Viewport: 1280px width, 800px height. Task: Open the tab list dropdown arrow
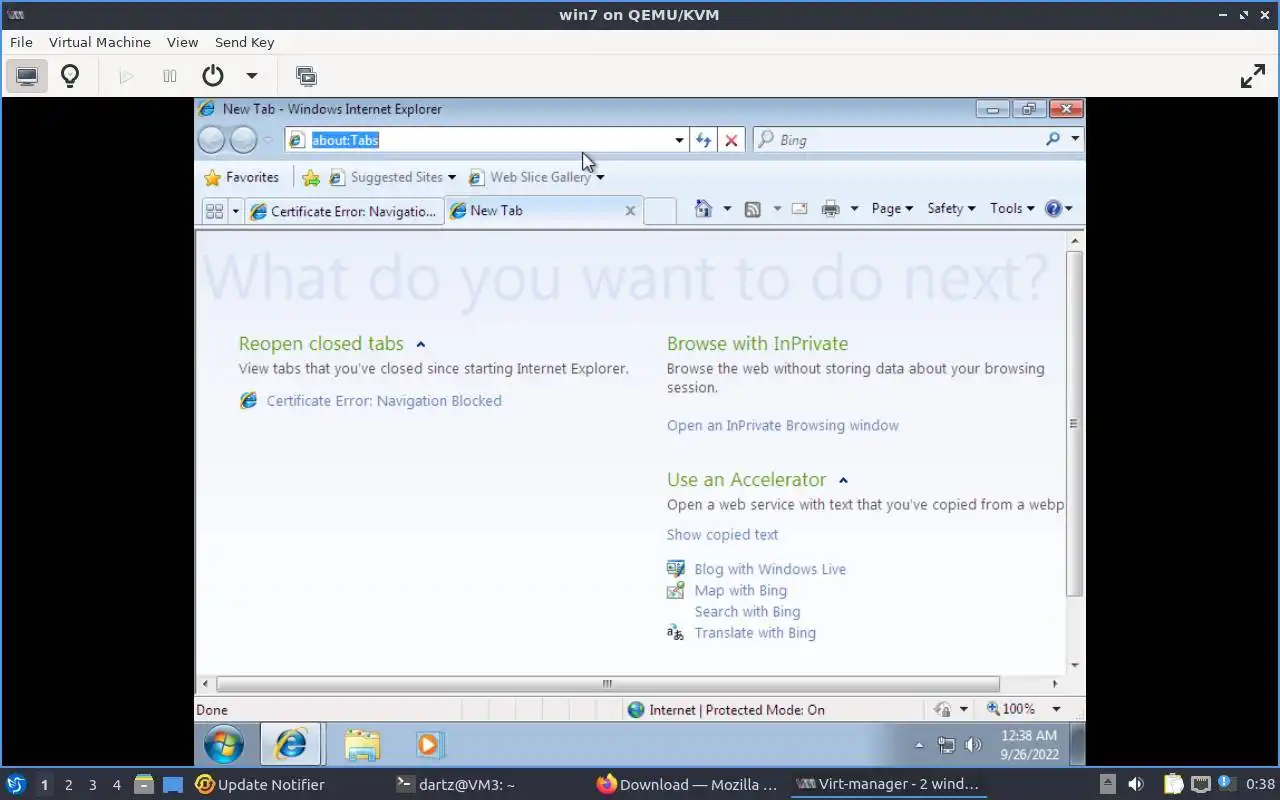[236, 211]
